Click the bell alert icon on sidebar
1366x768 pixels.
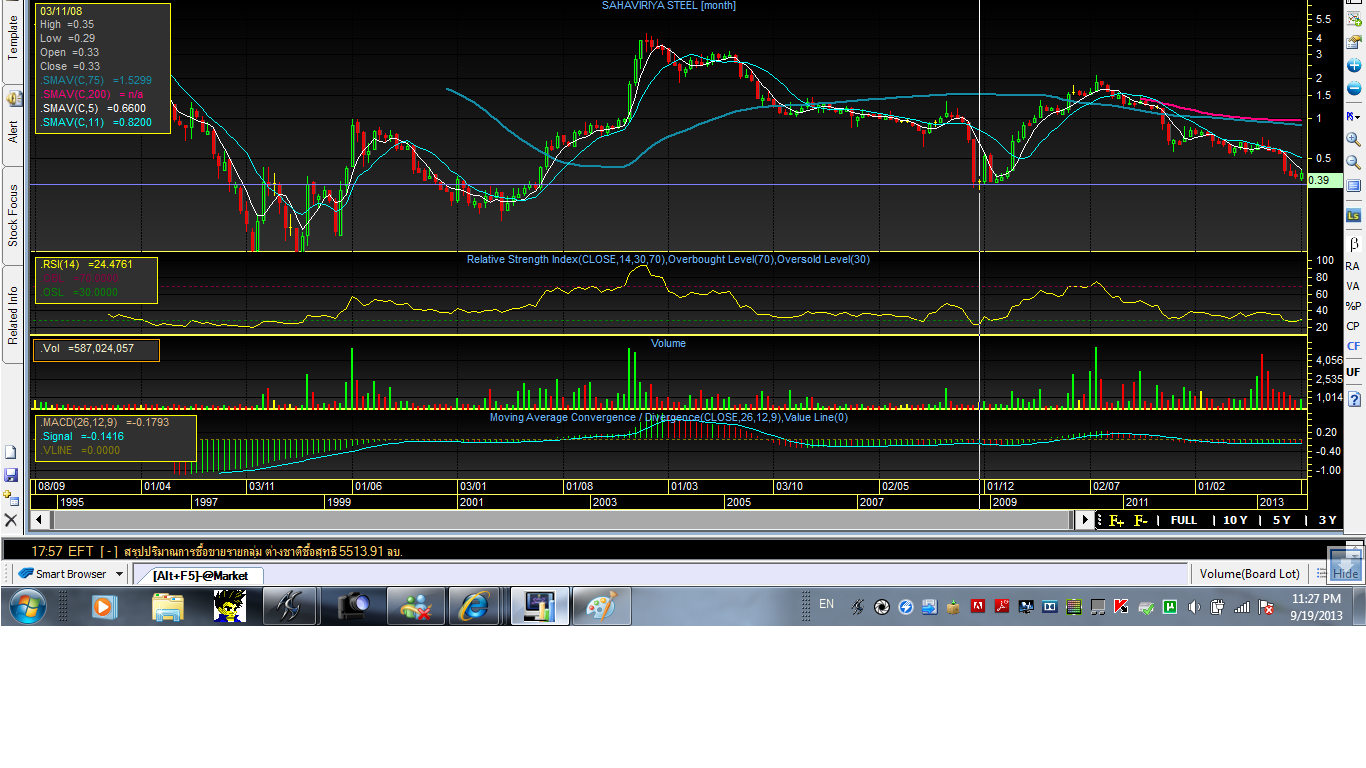pyautogui.click(x=14, y=97)
